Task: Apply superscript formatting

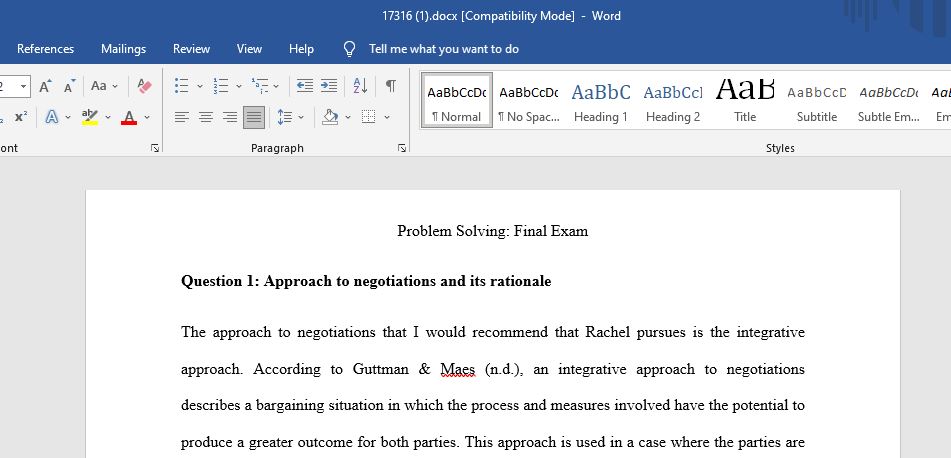Action: point(21,116)
